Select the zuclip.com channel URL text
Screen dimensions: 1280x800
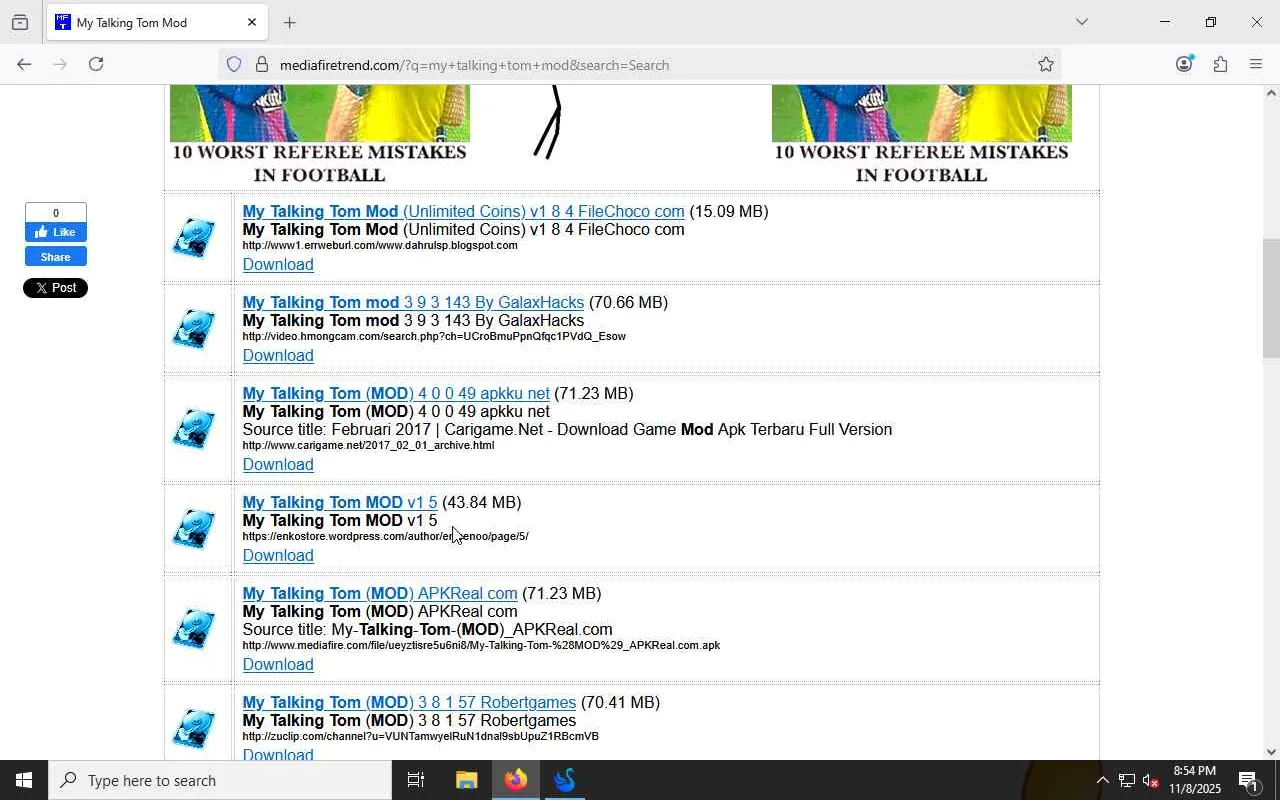tap(420, 737)
